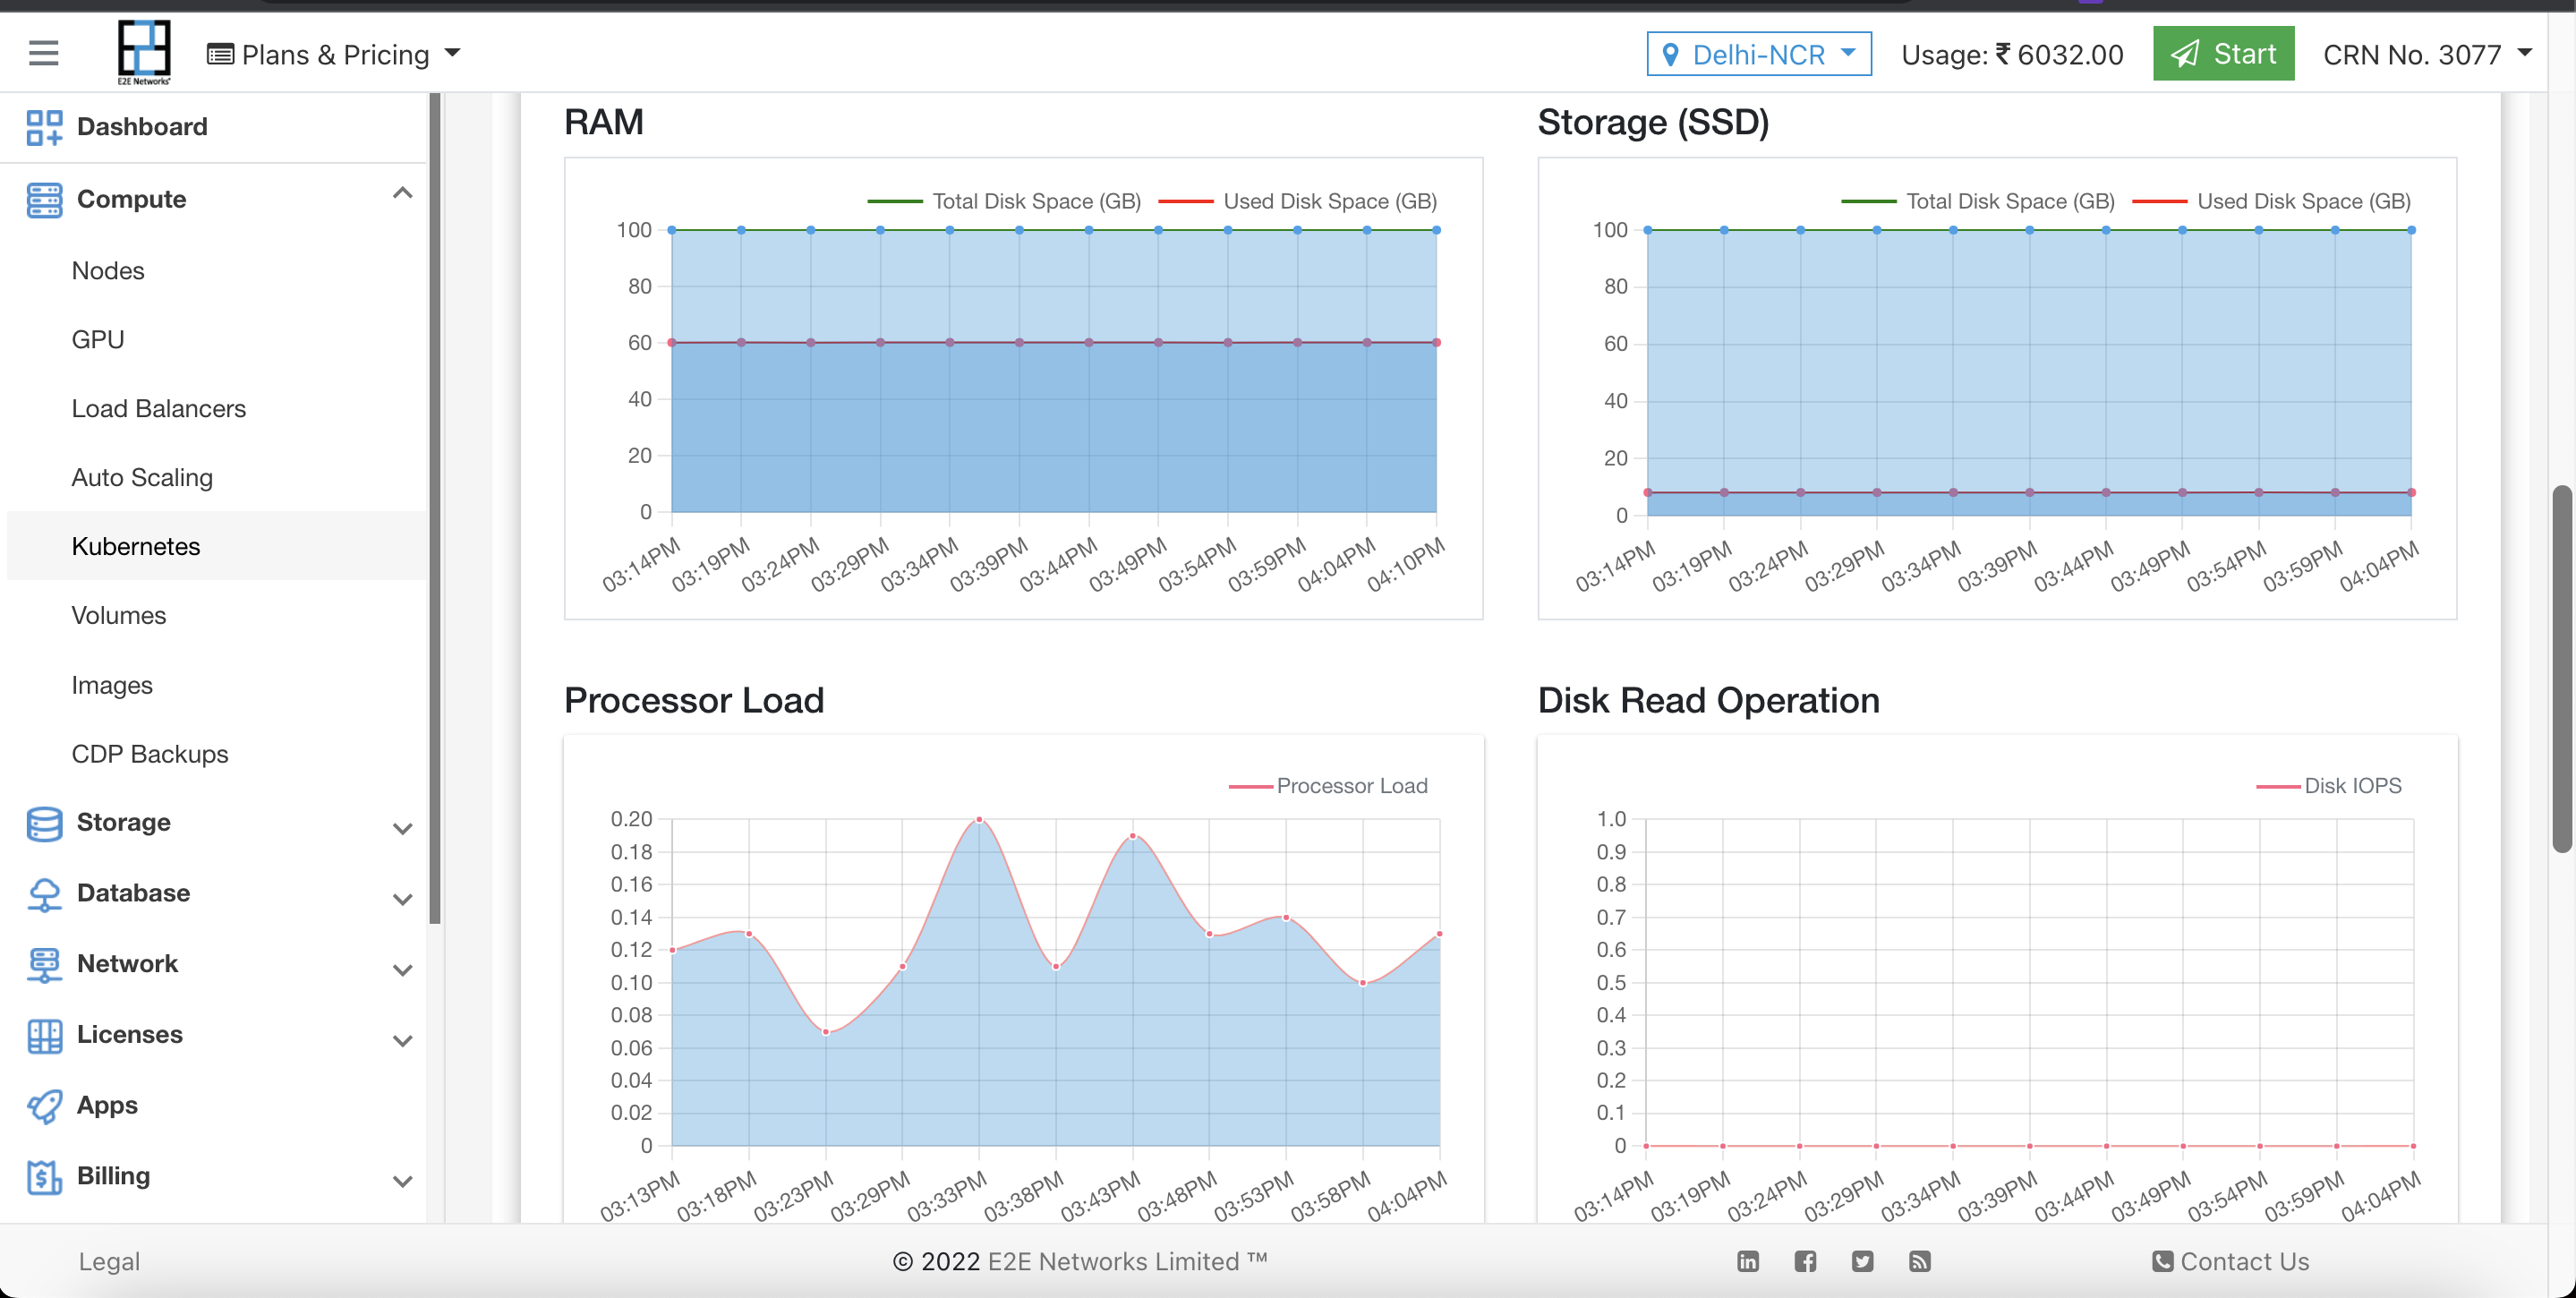Open Volumes in the sidebar
Screen dimensions: 2576x1298
click(118, 616)
